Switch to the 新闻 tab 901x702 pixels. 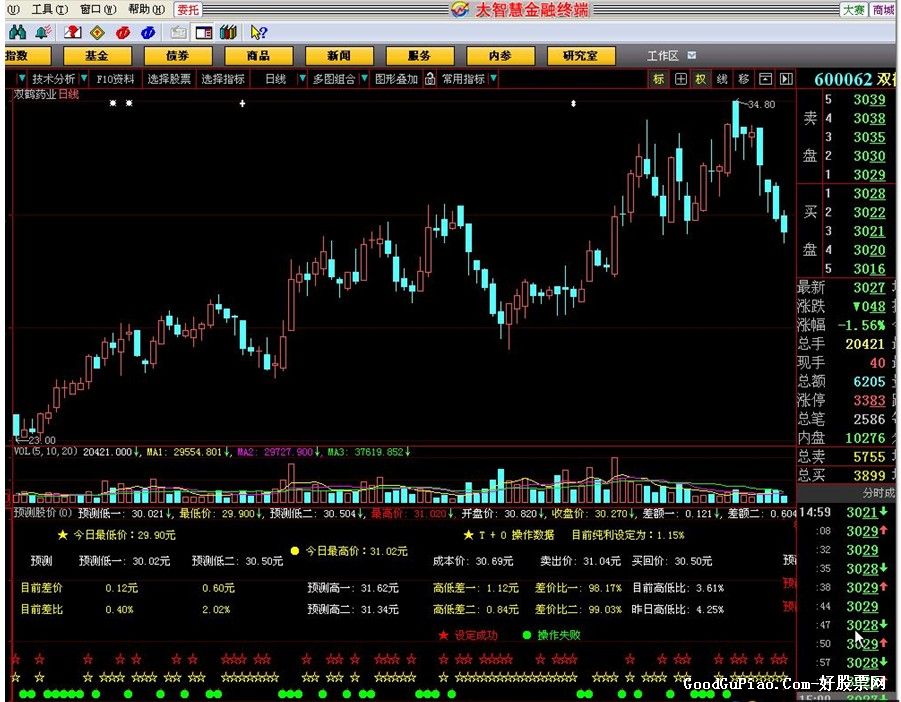coord(338,56)
